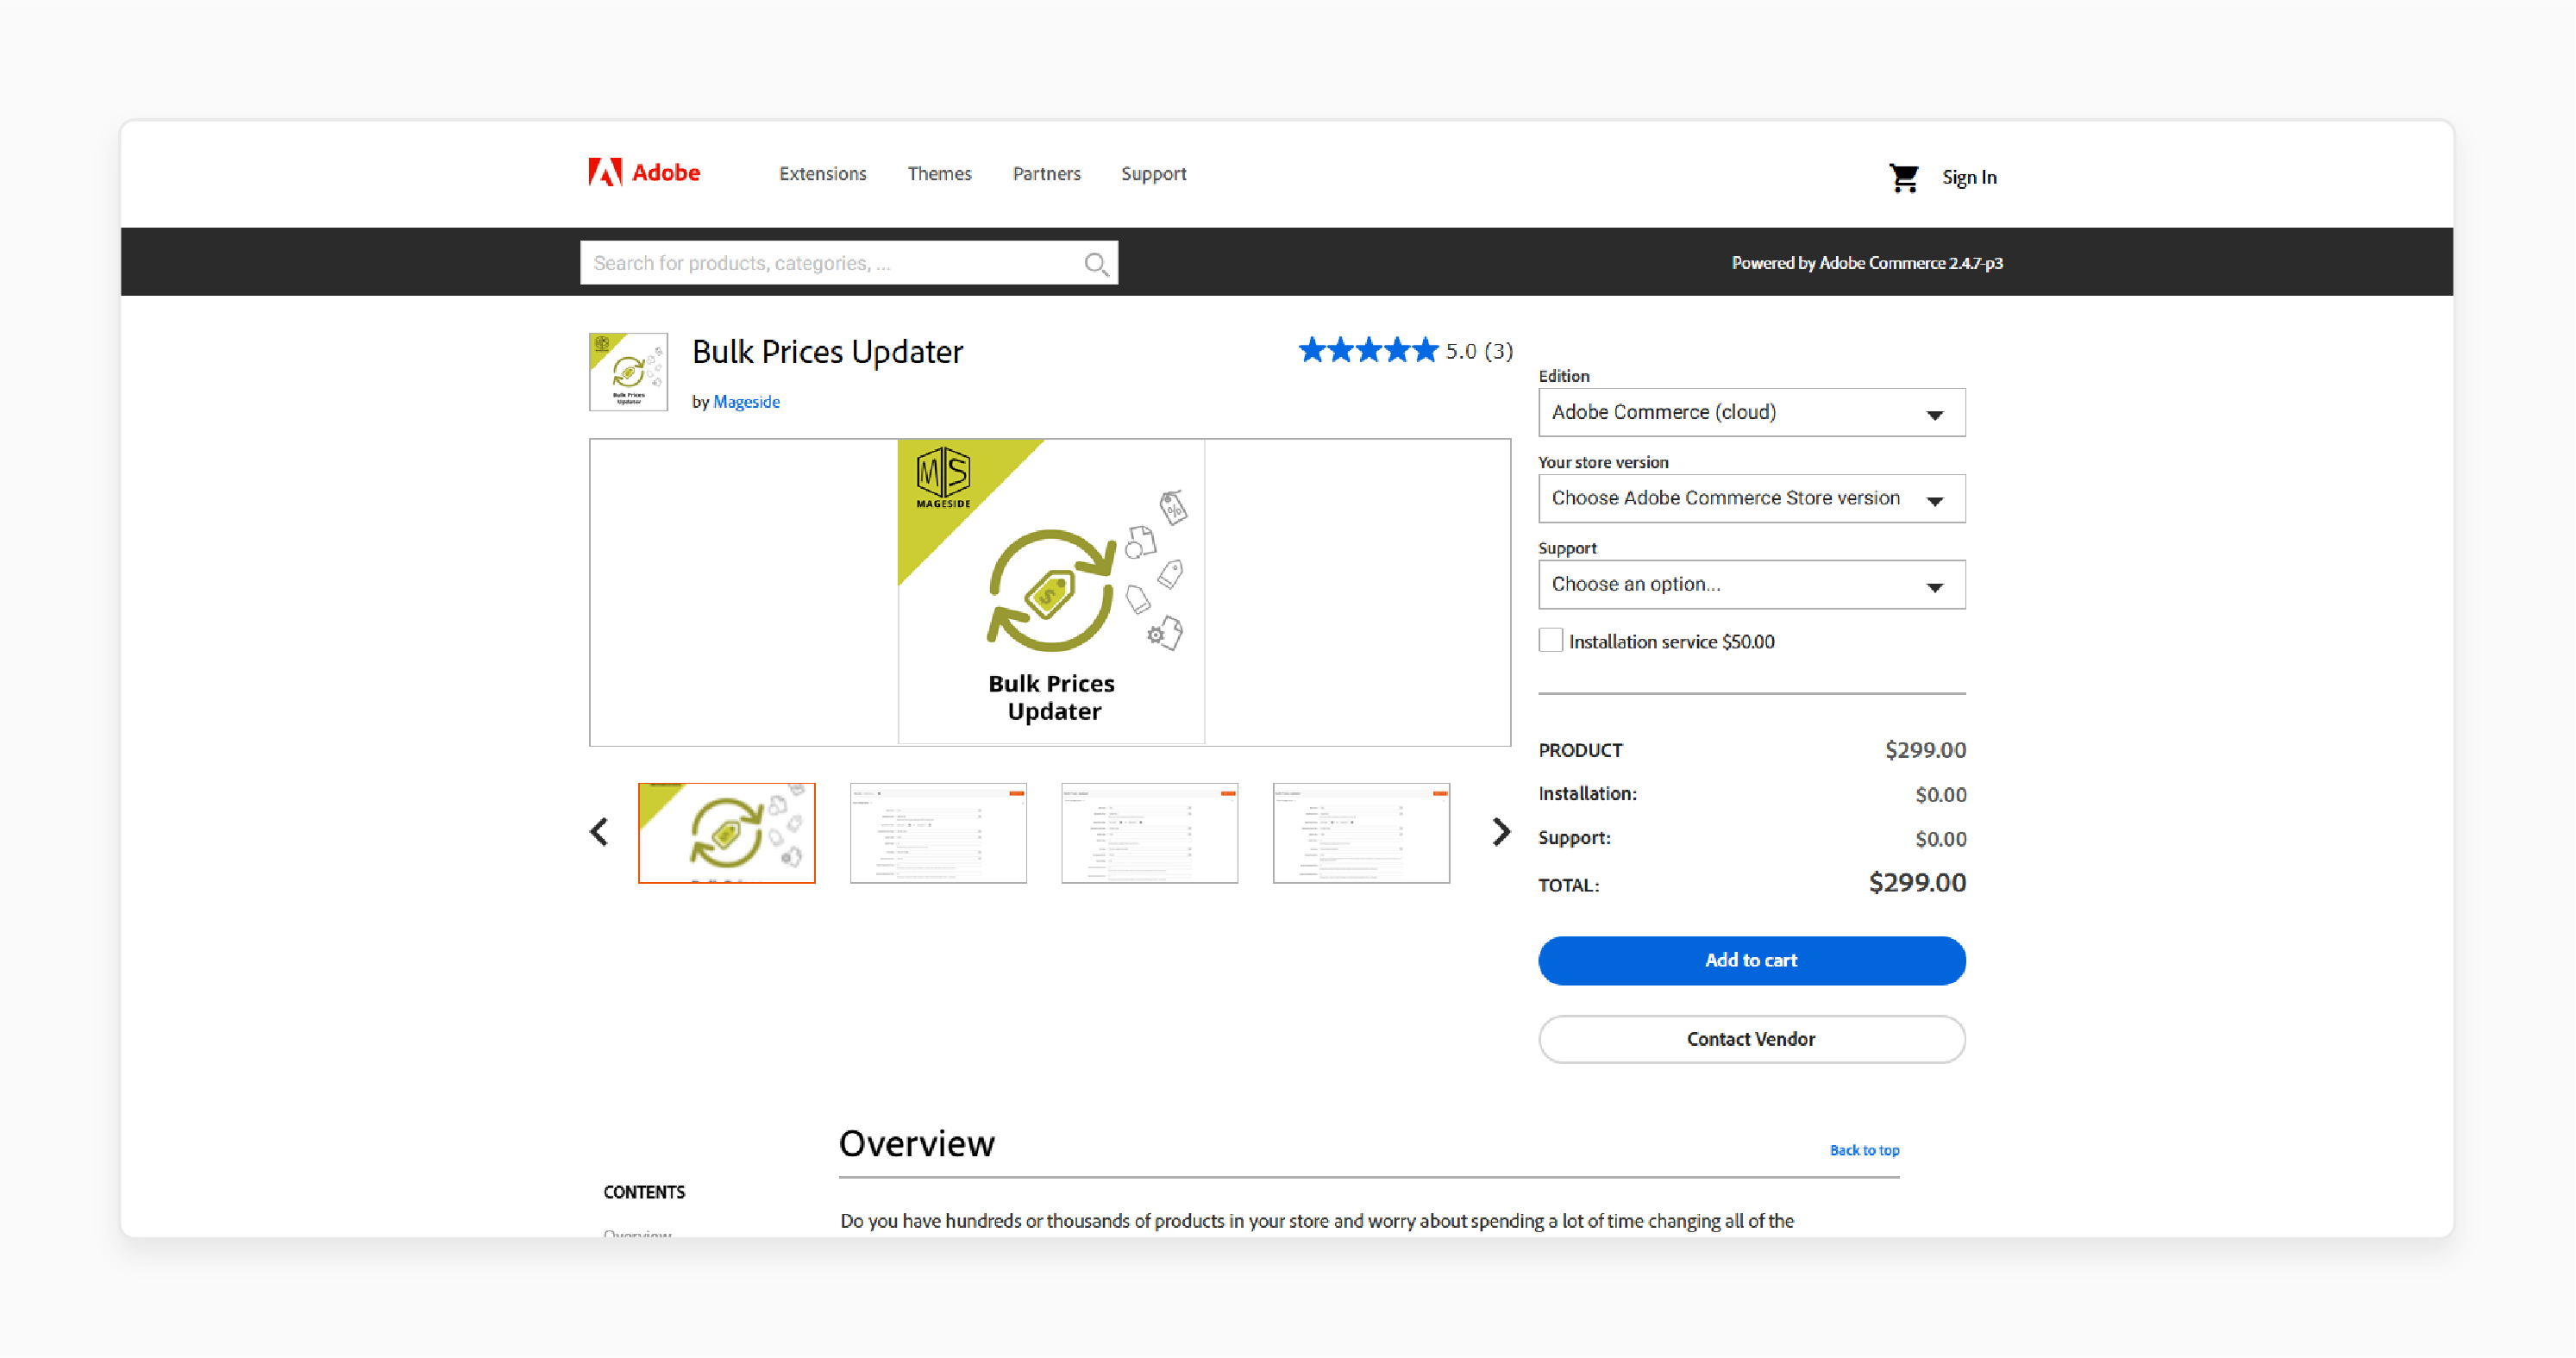Image resolution: width=2576 pixels, height=1358 pixels.
Task: Select the fourth screenshot thumbnail
Action: tap(1361, 833)
